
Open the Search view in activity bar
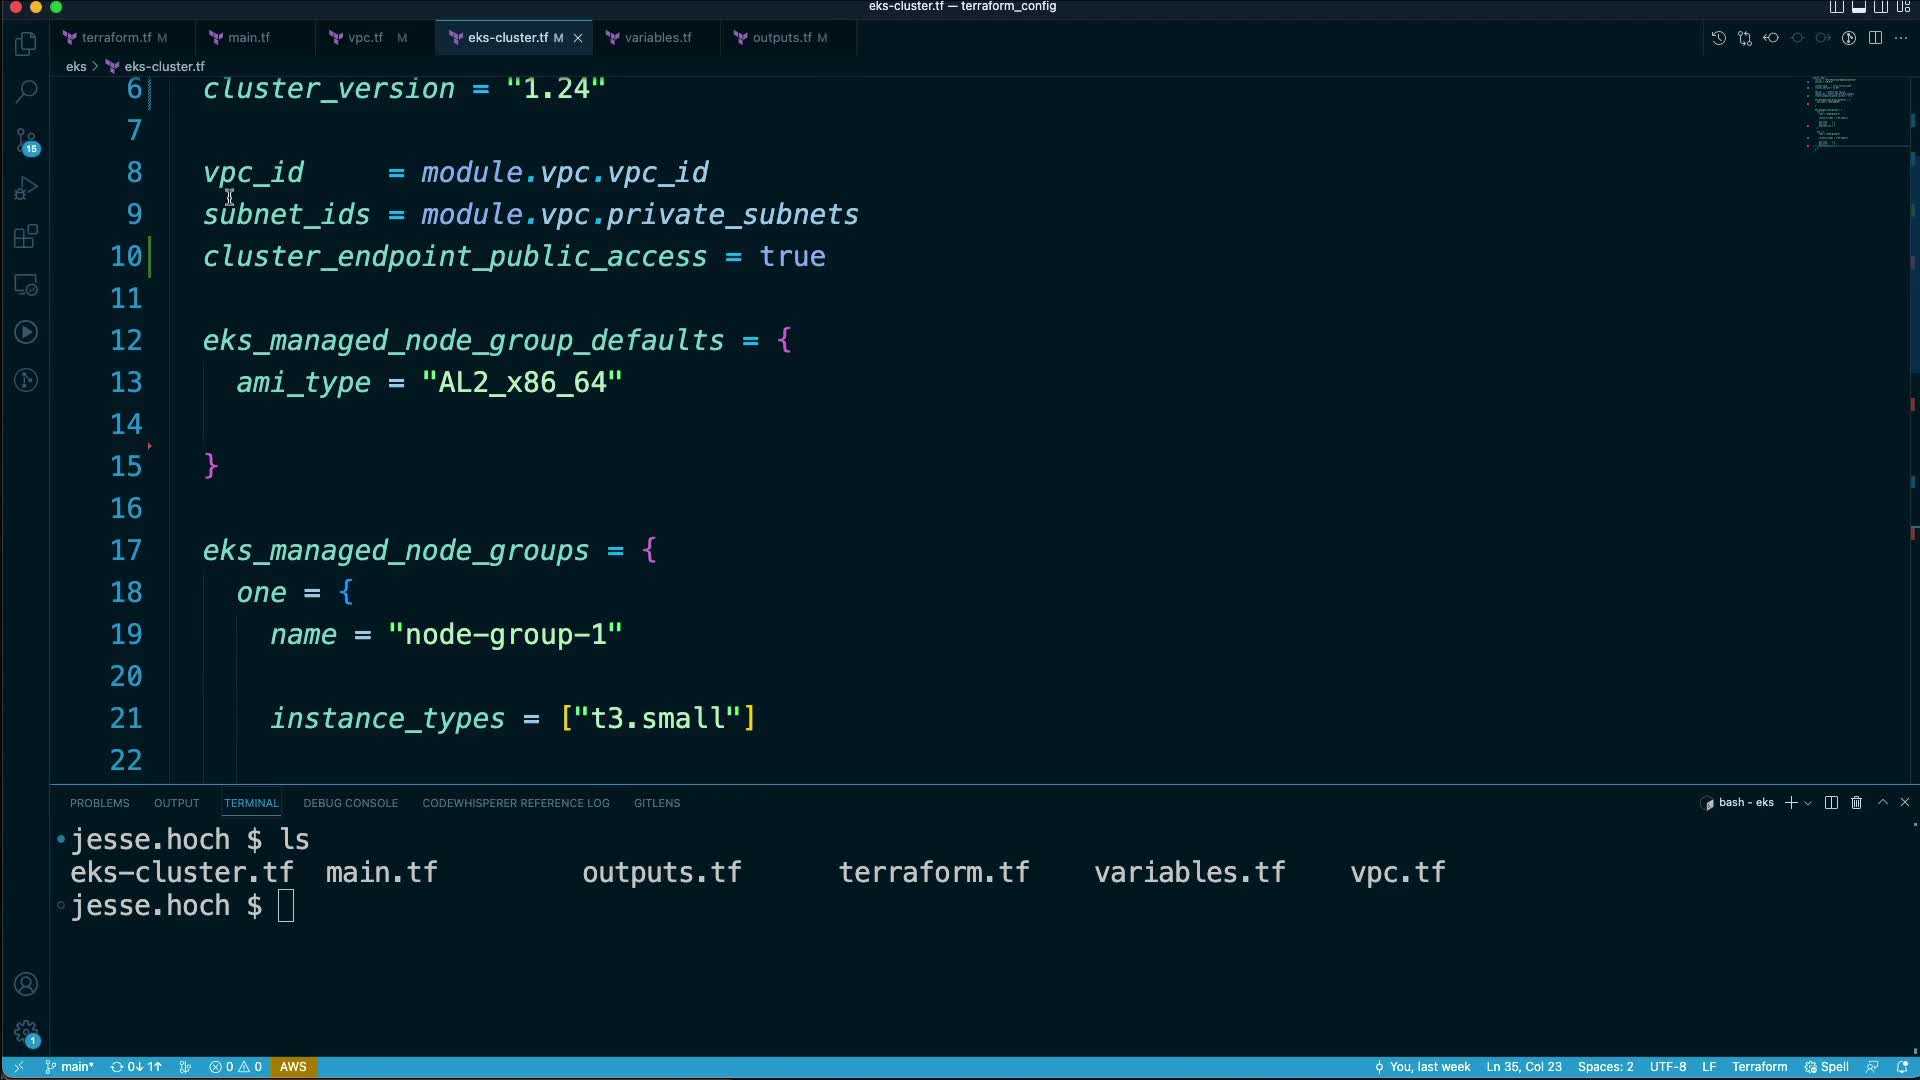tap(27, 92)
